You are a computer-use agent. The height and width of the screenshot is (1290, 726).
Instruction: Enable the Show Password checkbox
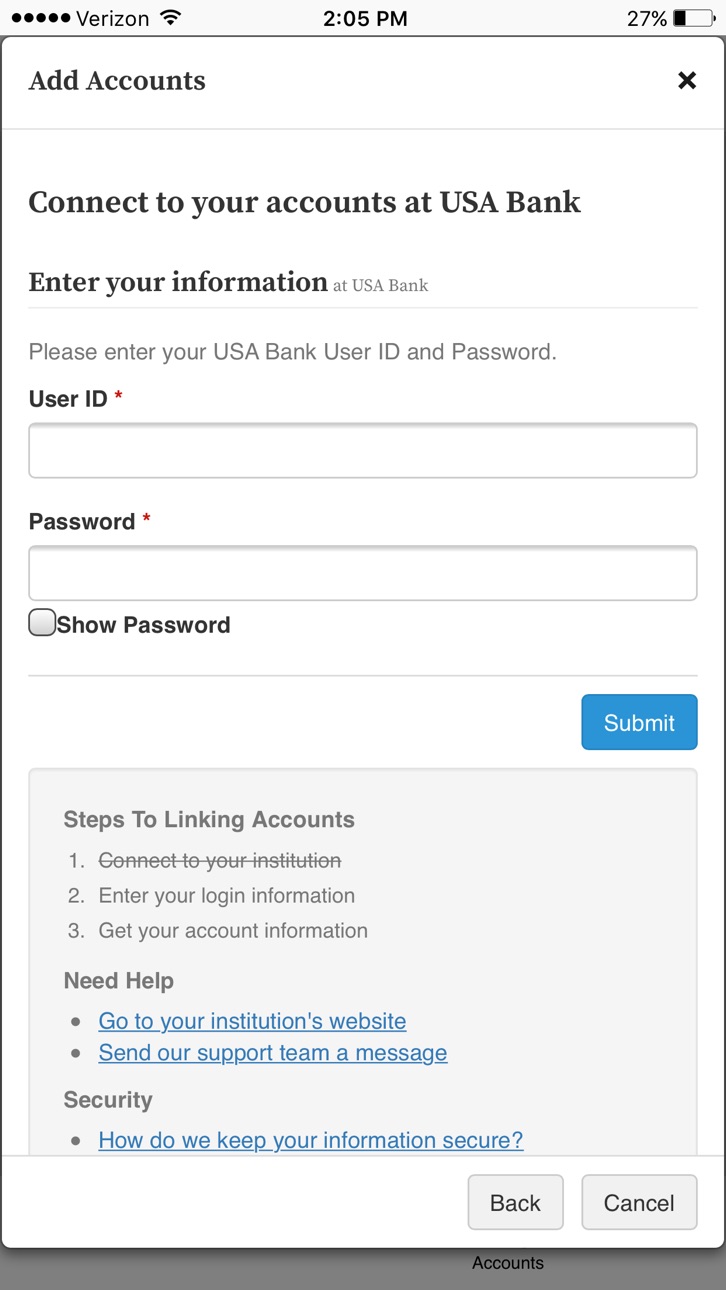point(42,623)
